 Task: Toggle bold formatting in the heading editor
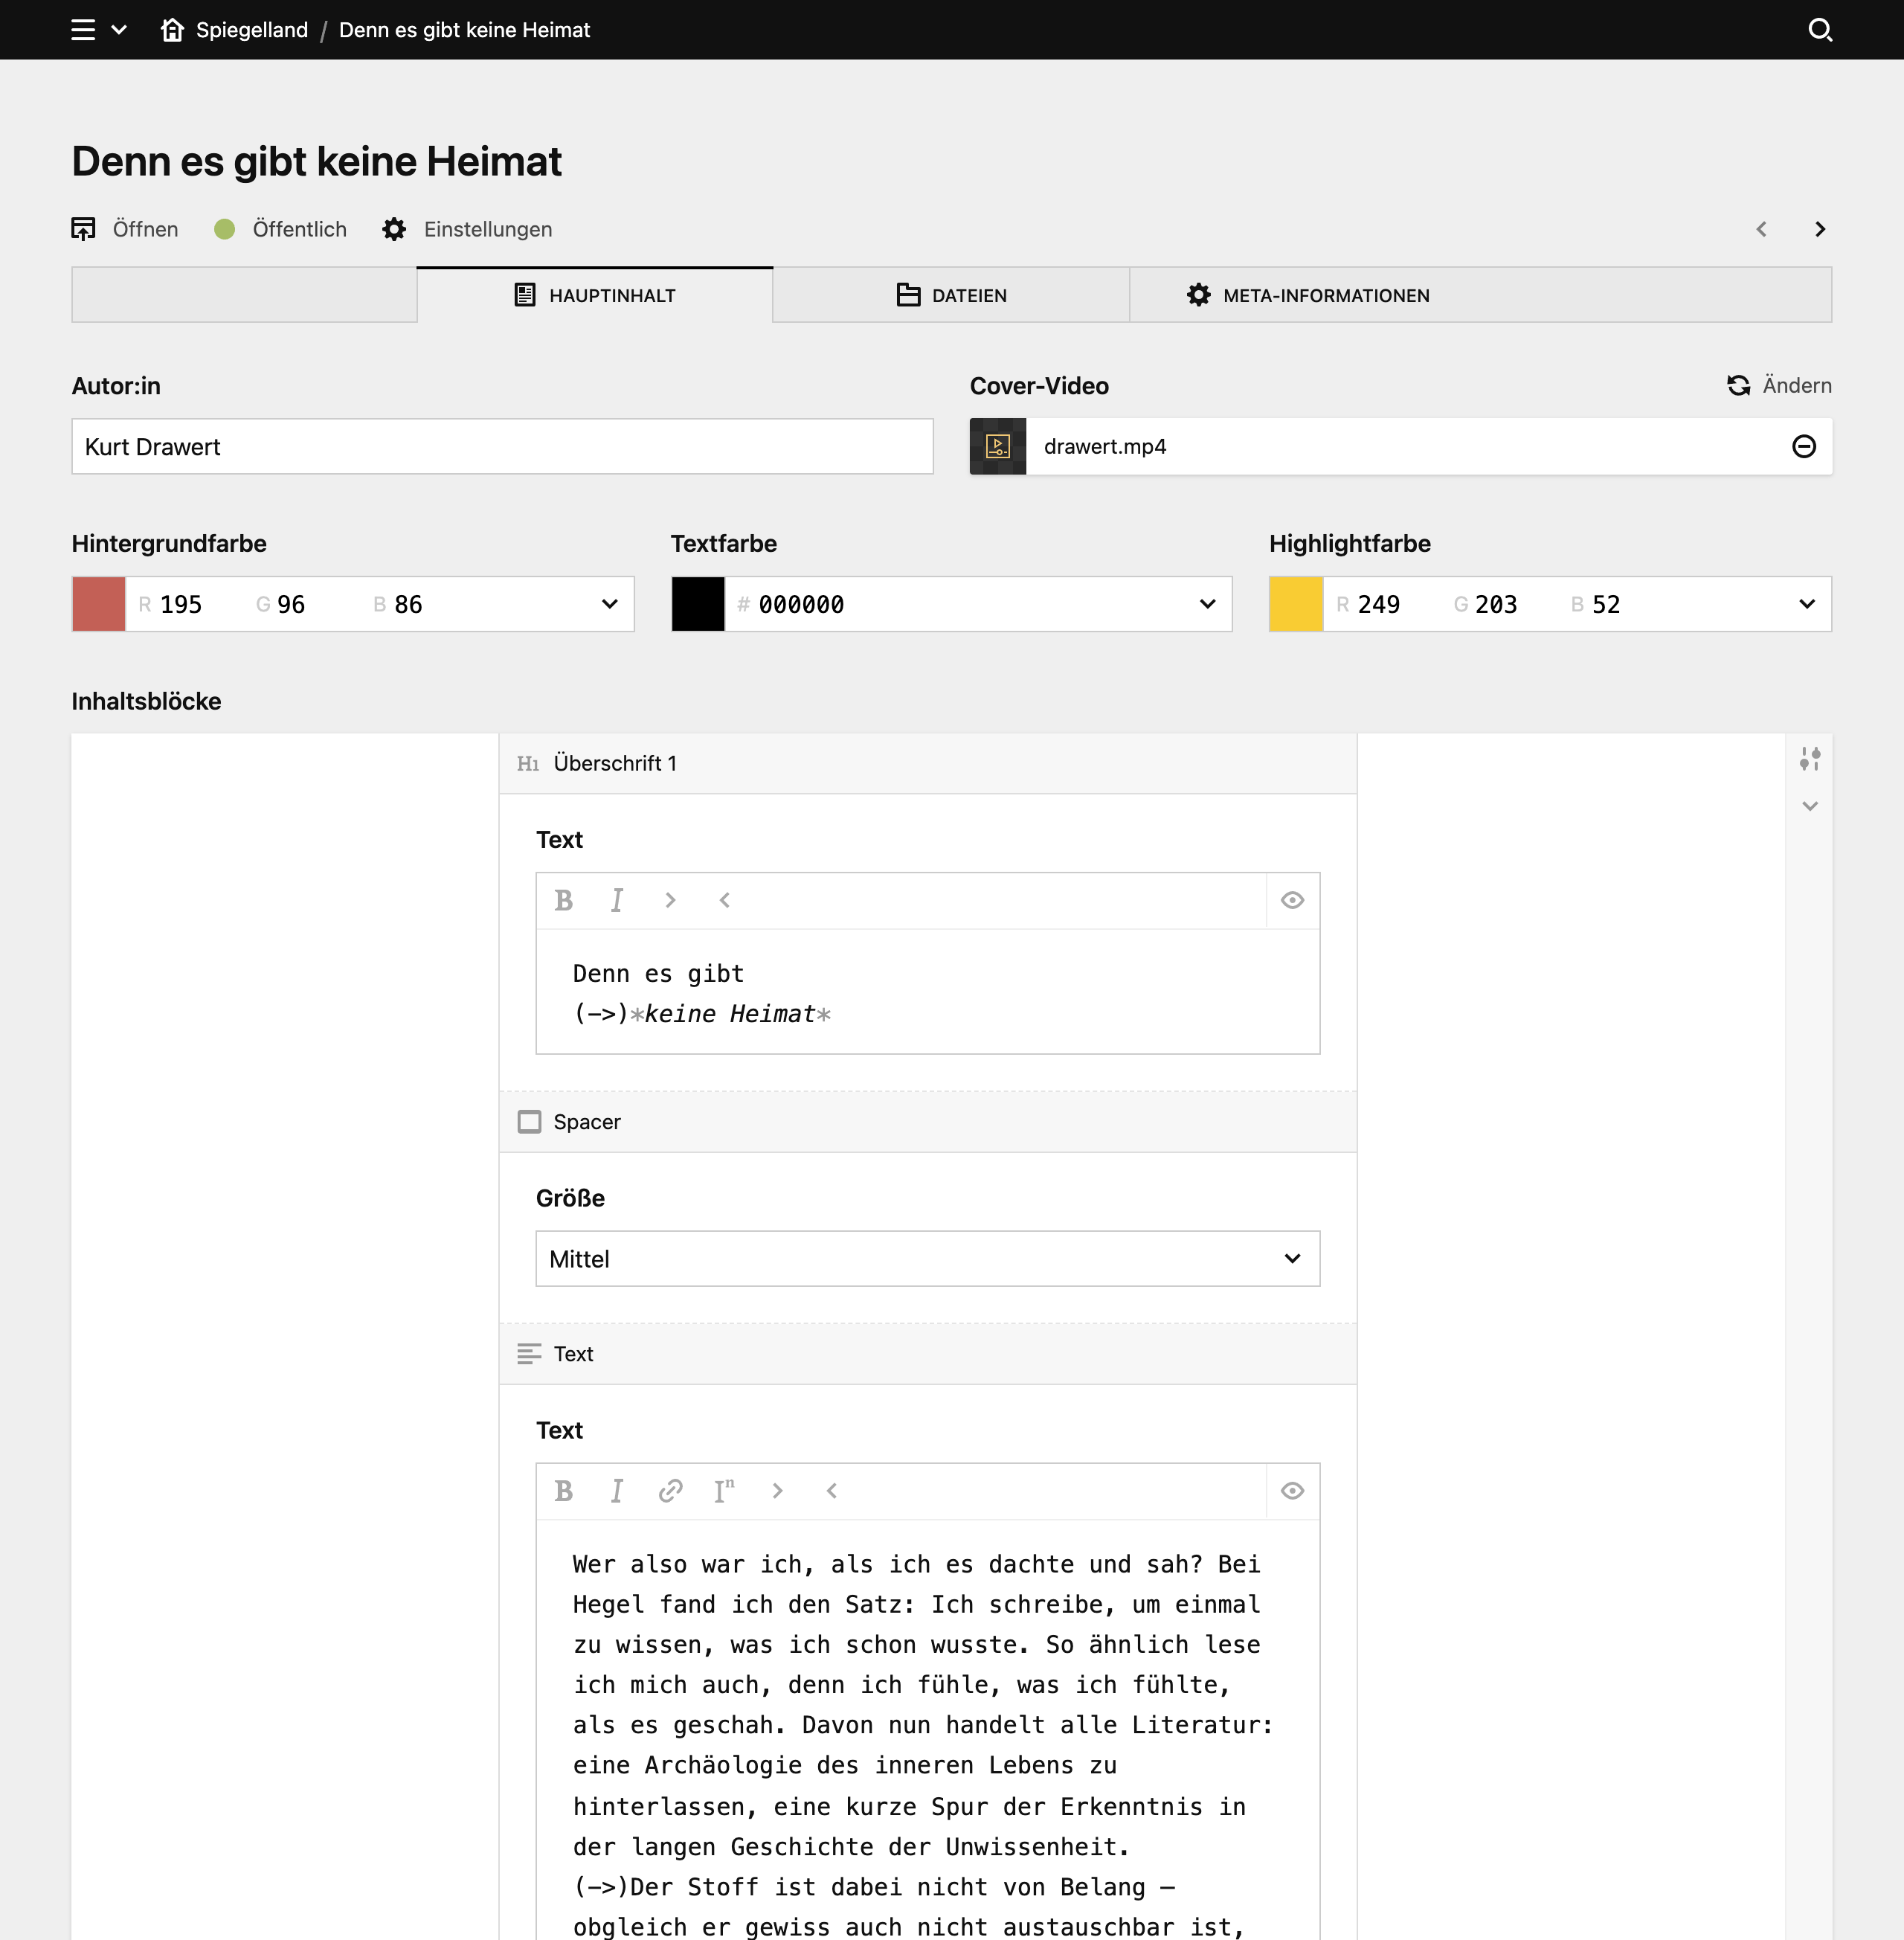(563, 900)
